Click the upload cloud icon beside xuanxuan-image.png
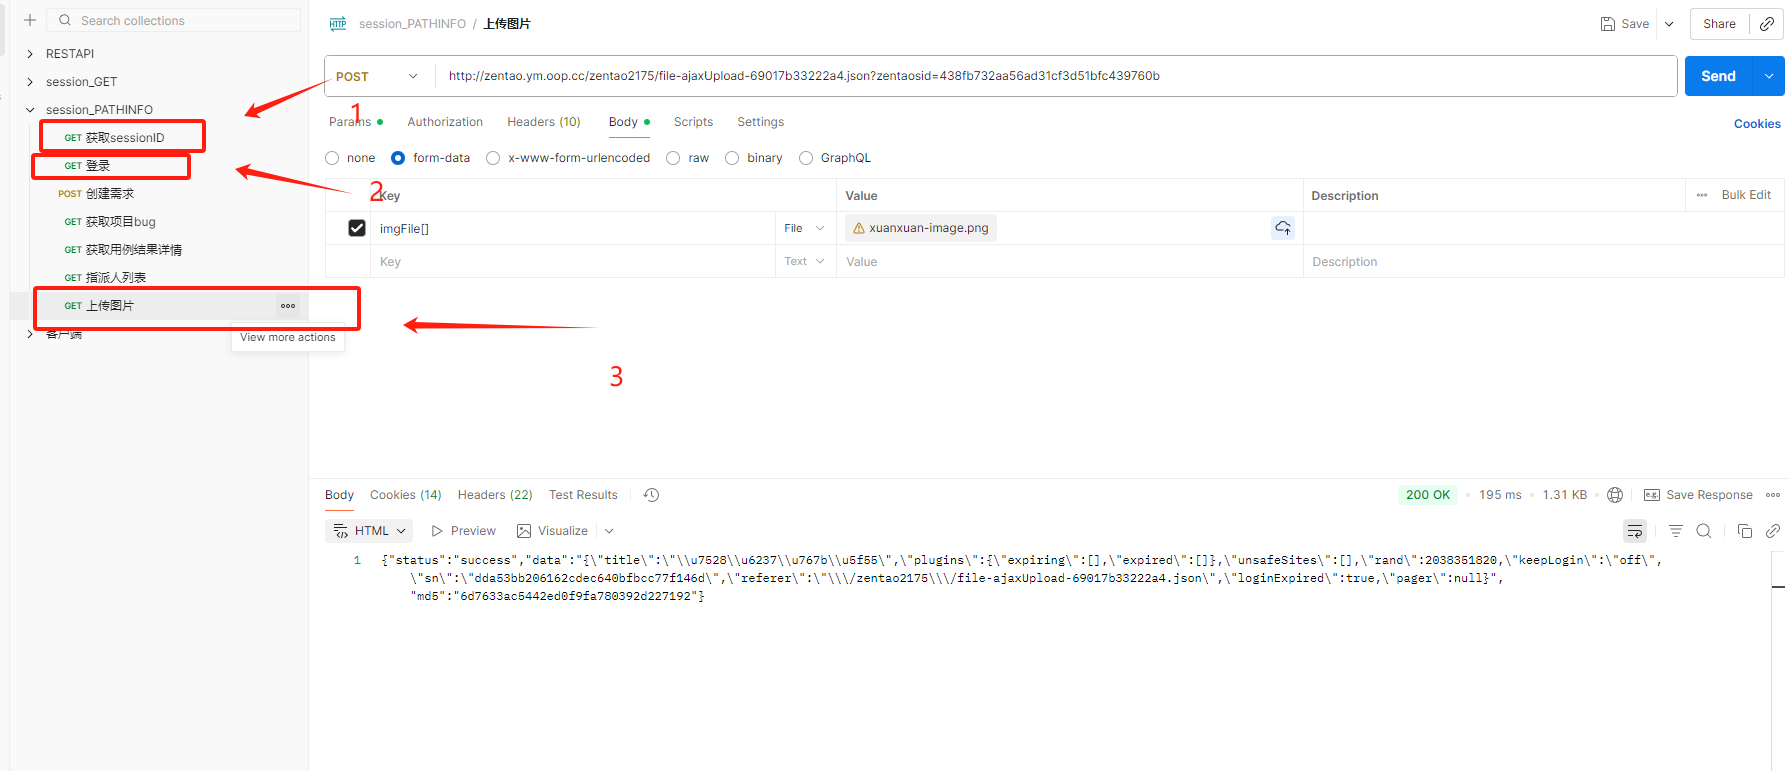 (1283, 228)
